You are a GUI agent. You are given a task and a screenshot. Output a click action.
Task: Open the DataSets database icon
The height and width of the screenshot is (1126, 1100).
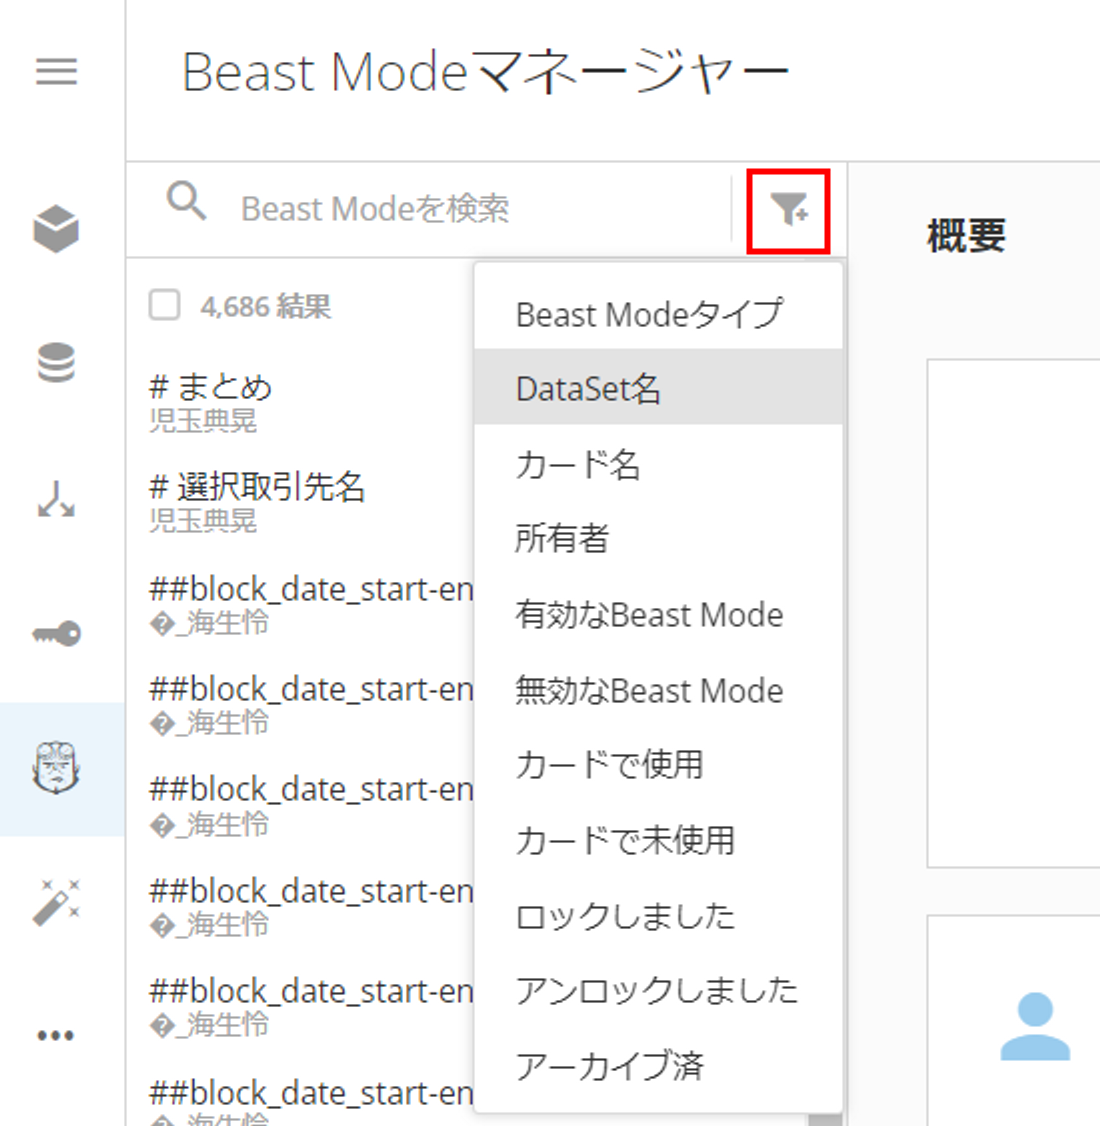click(56, 363)
